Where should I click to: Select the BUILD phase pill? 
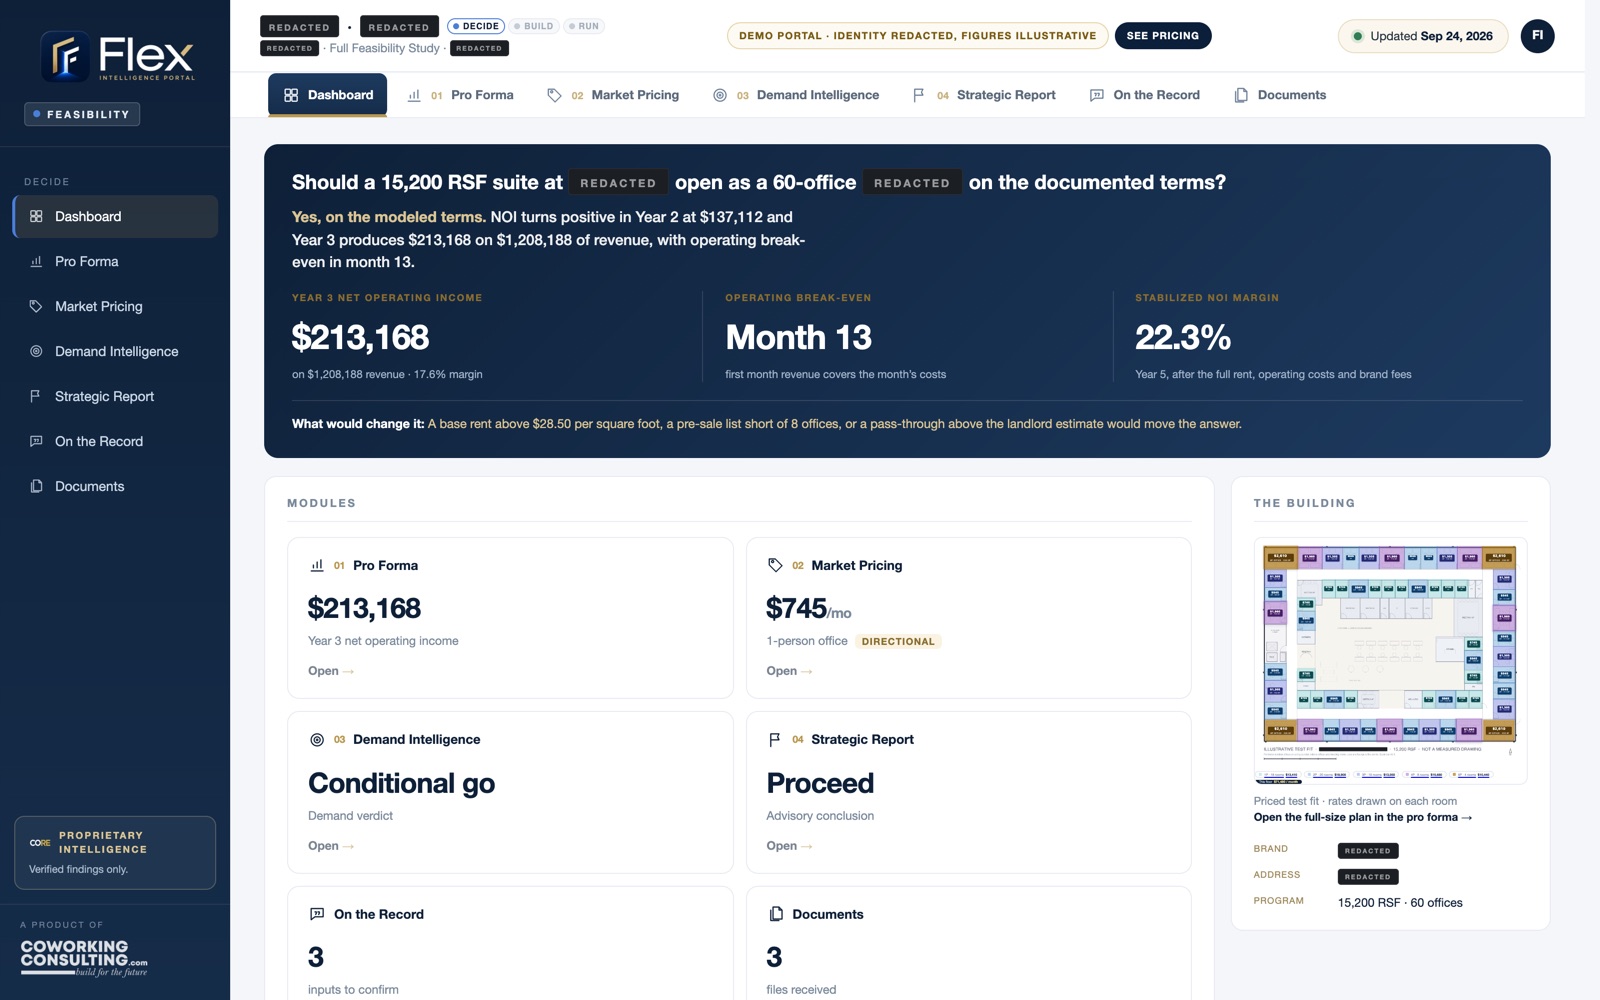point(534,26)
